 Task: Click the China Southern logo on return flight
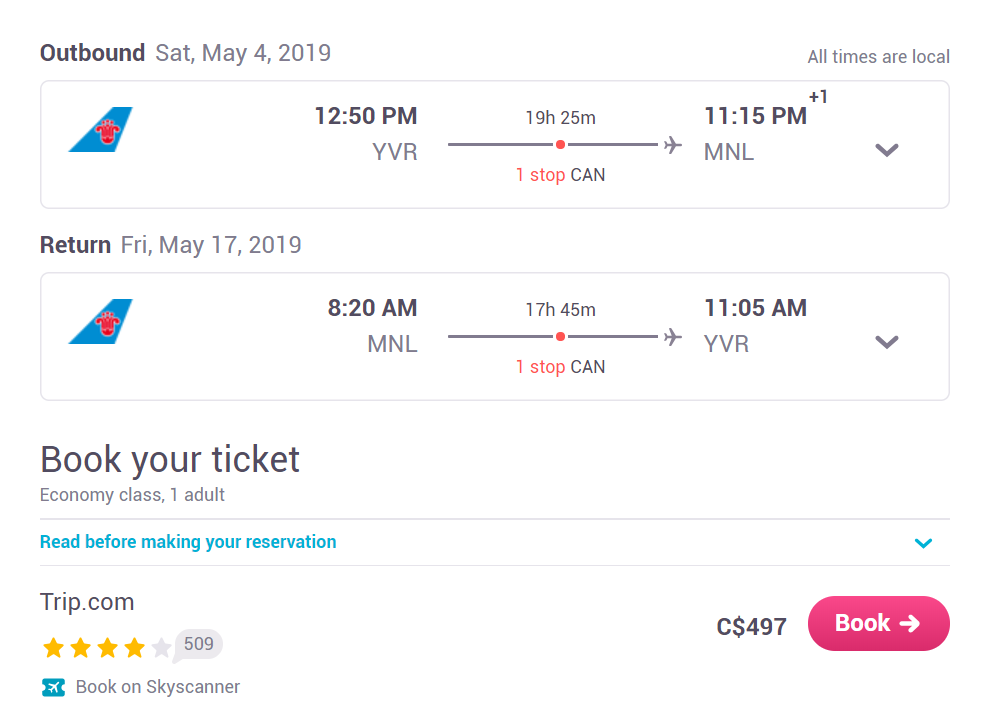point(100,321)
